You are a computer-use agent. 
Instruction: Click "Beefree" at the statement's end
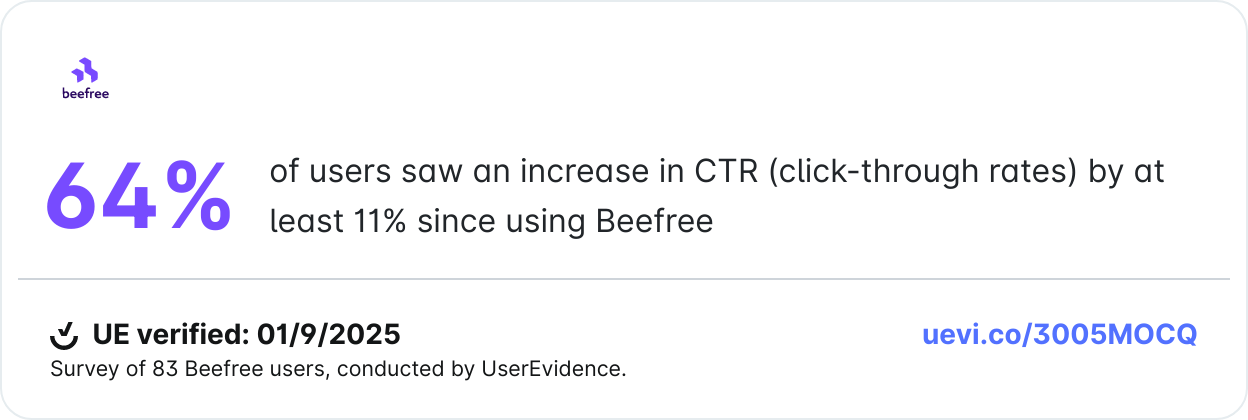click(654, 221)
